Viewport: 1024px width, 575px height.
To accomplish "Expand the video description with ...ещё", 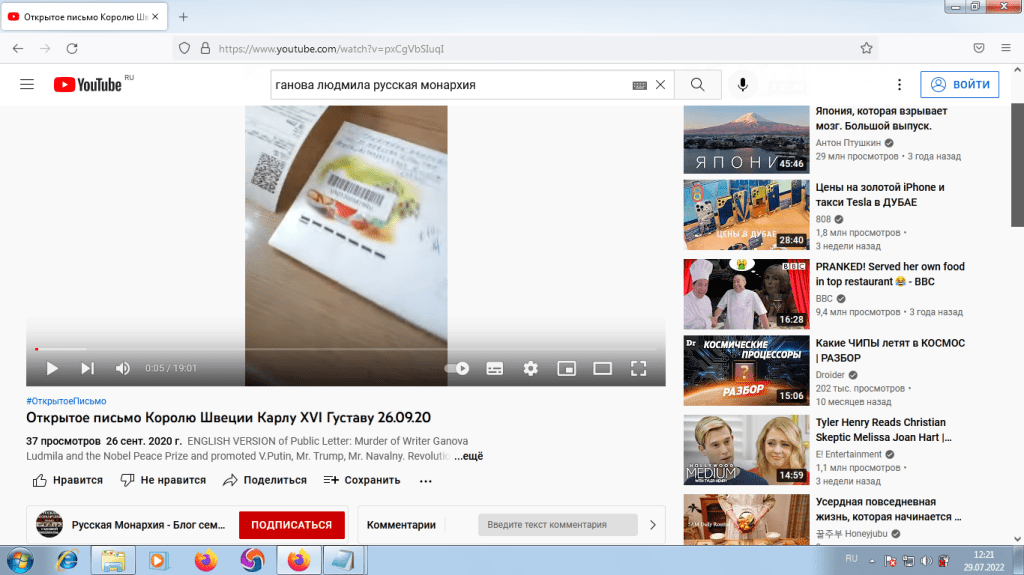I will click(x=469, y=456).
